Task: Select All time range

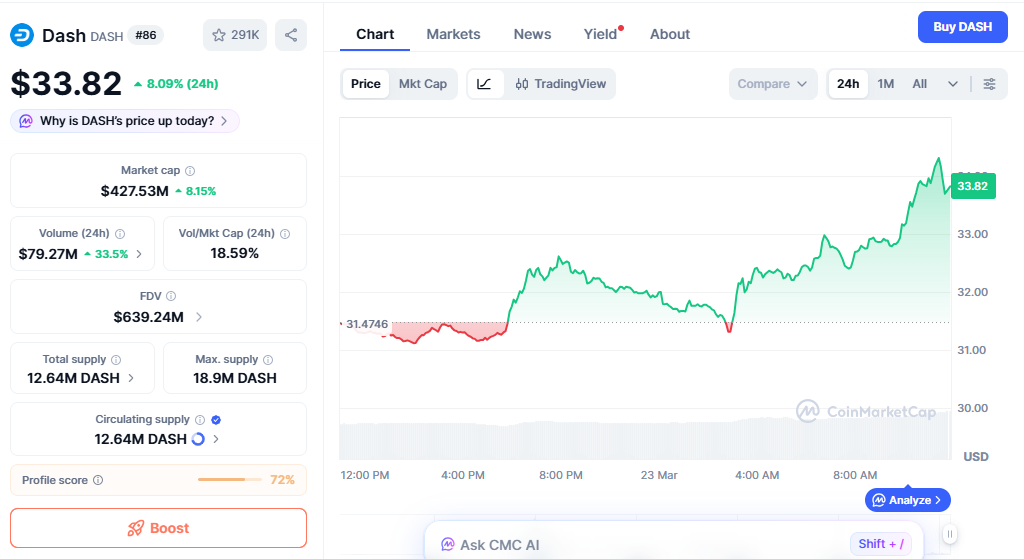Action: pyautogui.click(x=920, y=84)
